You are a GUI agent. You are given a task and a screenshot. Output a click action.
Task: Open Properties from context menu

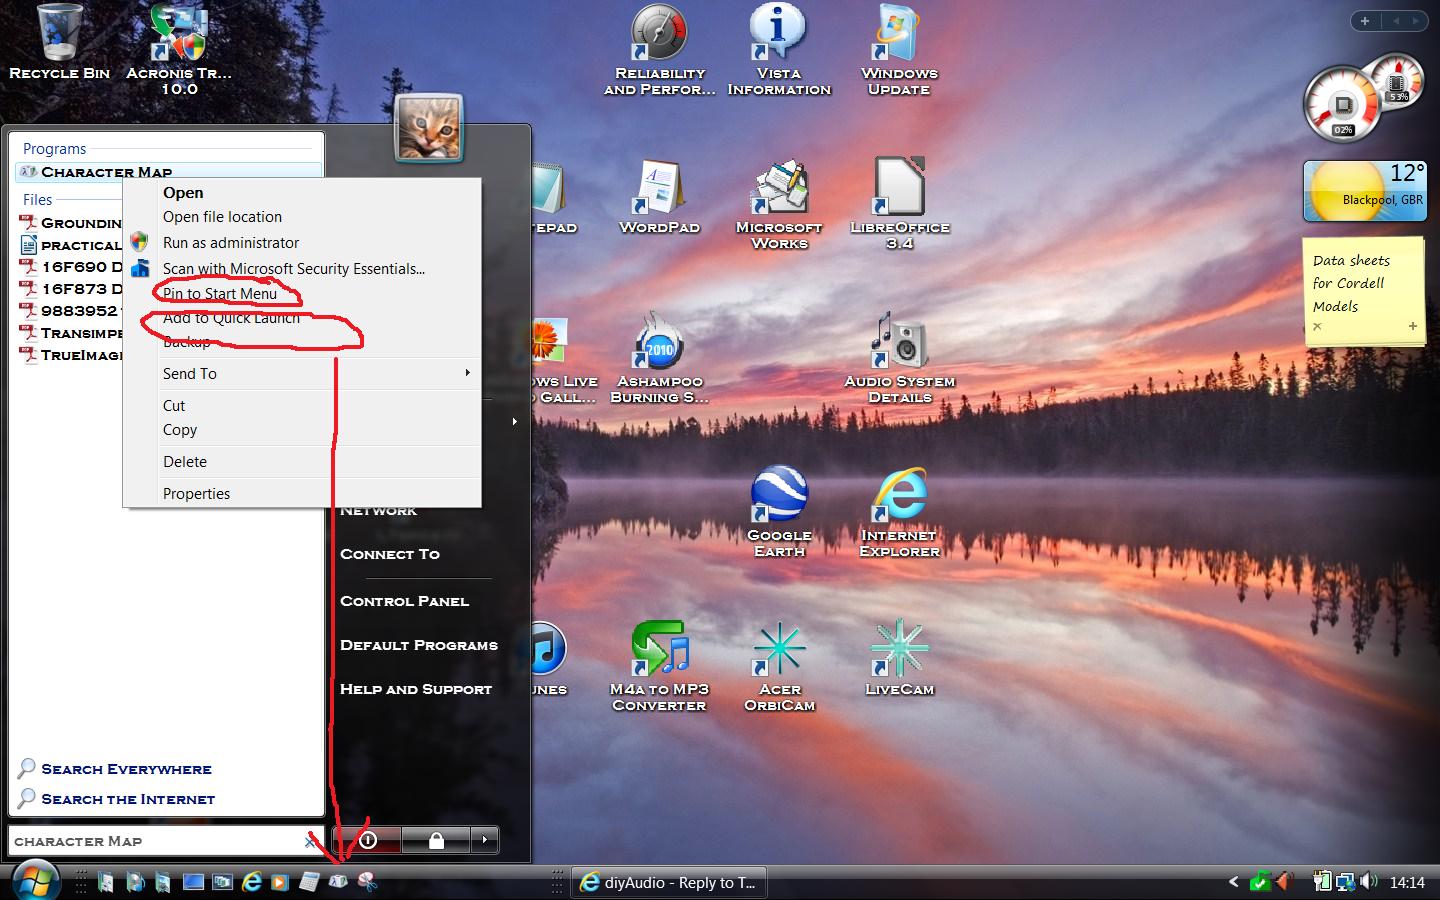[196, 493]
